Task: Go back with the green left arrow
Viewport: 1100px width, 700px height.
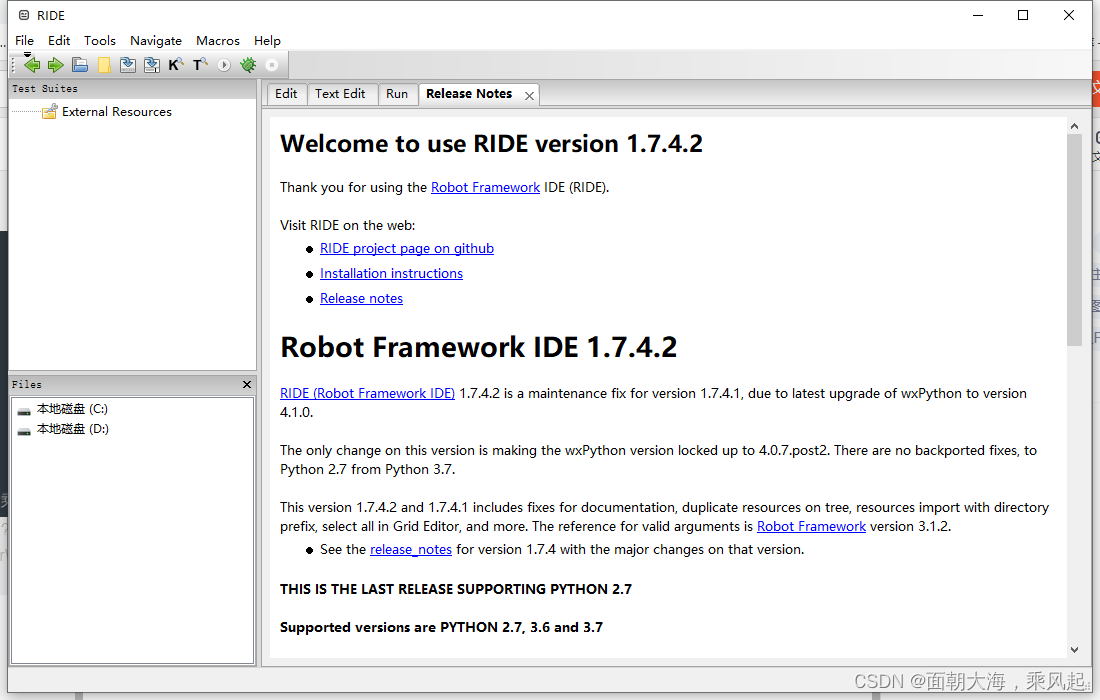Action: [x=32, y=65]
